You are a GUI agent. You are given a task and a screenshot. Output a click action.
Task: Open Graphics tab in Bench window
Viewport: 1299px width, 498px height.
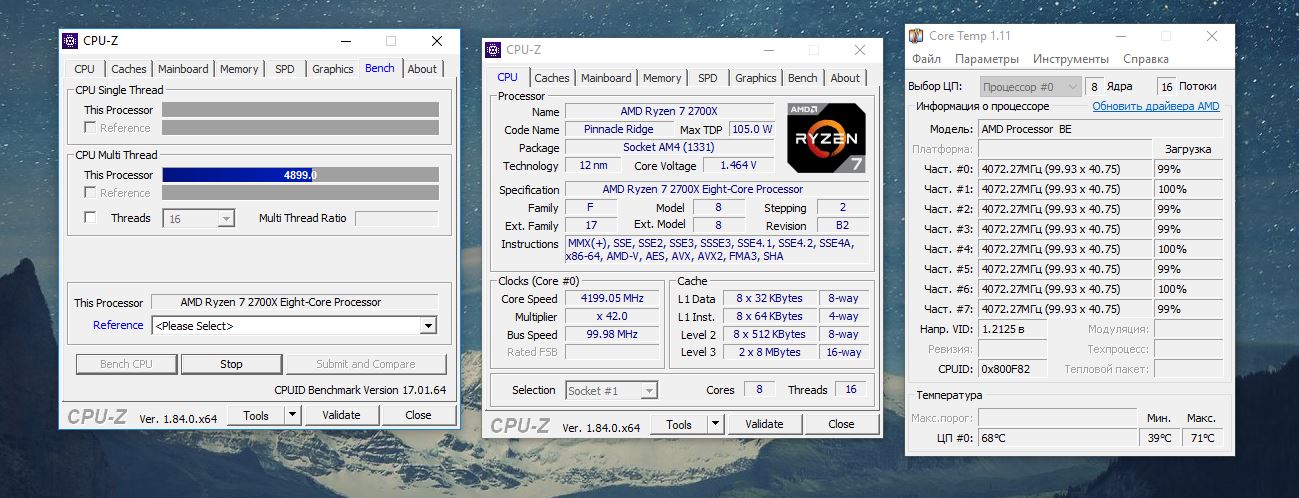(x=333, y=69)
